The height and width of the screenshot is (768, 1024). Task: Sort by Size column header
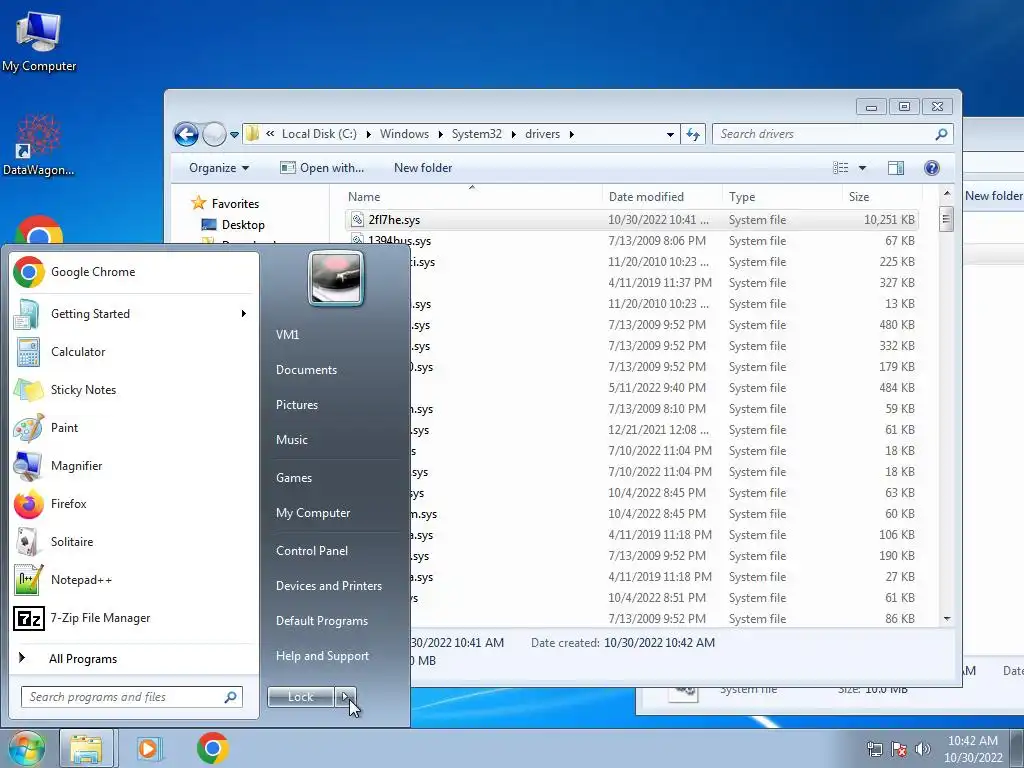click(x=881, y=197)
